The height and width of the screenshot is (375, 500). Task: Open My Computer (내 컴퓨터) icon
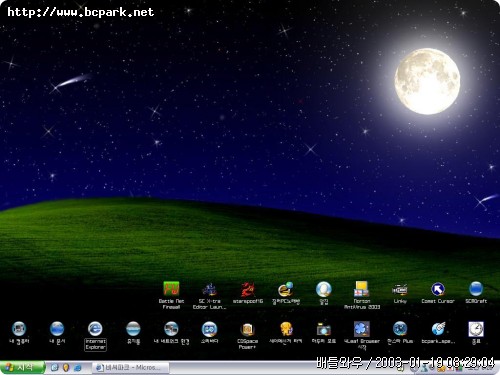click(x=19, y=329)
